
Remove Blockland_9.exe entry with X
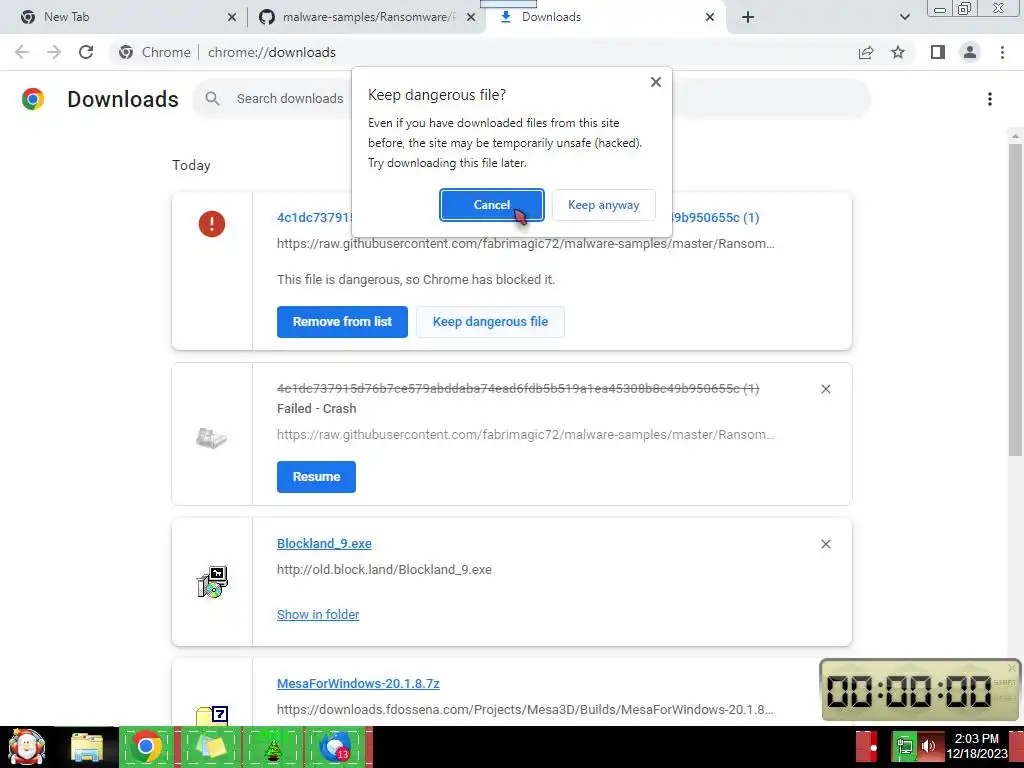[x=825, y=544]
